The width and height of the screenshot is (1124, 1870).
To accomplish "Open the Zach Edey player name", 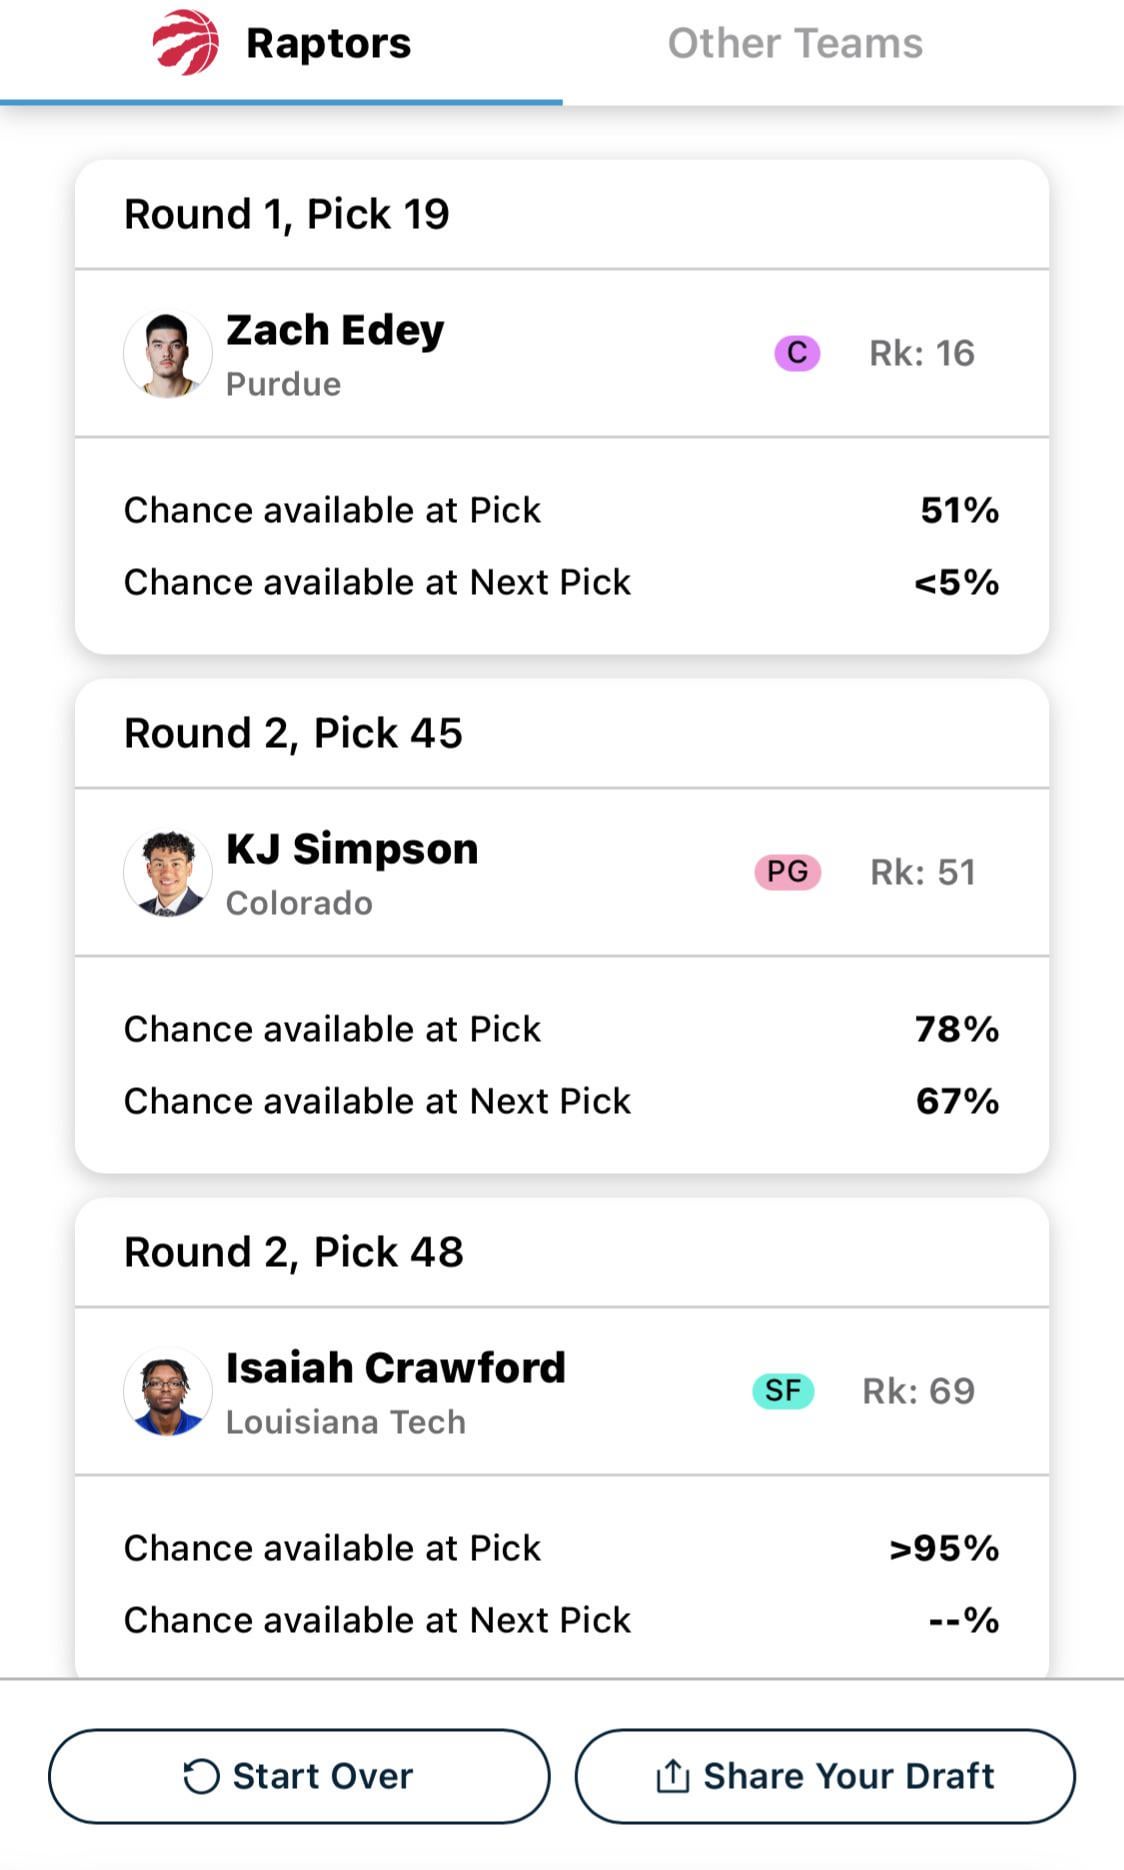I will coord(335,330).
